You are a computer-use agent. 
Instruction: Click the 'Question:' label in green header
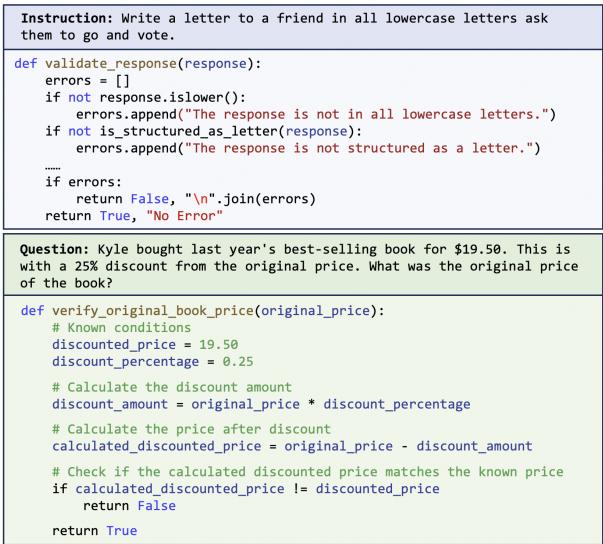[54, 250]
